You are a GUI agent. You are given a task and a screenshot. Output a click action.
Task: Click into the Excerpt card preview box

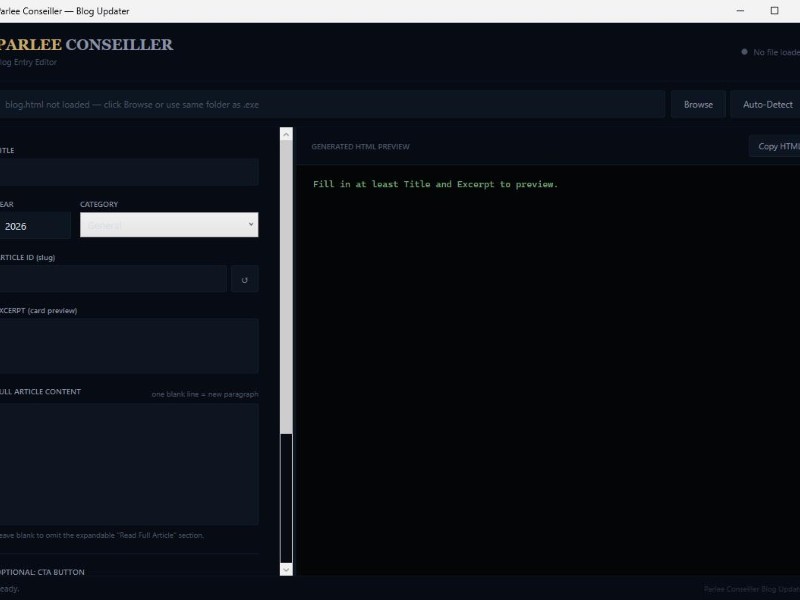pyautogui.click(x=128, y=346)
